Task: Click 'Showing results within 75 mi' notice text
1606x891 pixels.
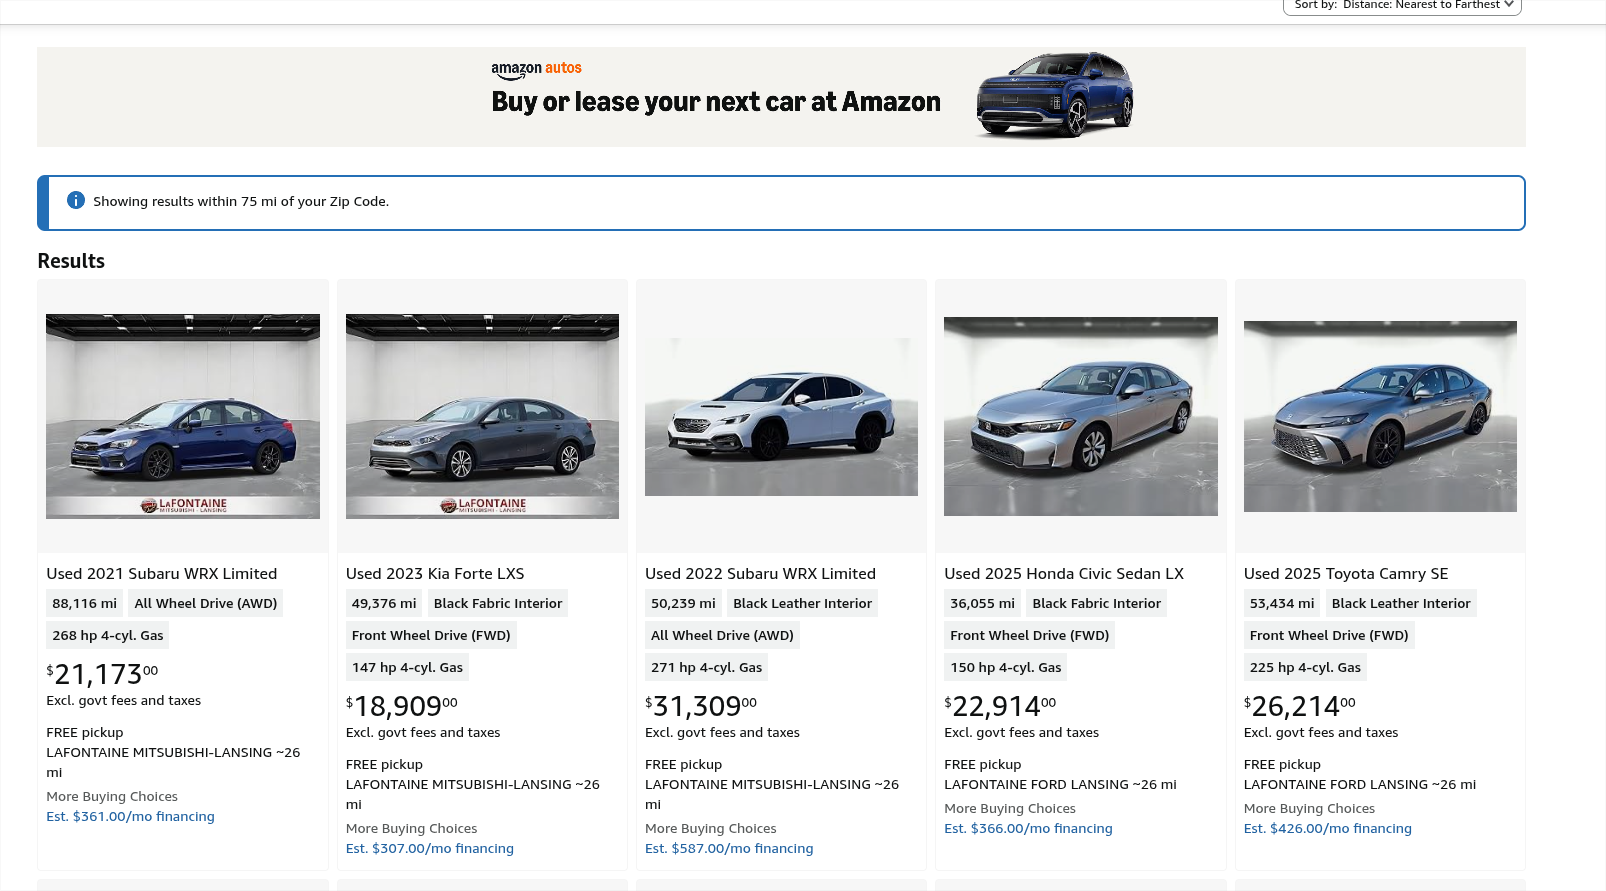Action: click(x=241, y=202)
